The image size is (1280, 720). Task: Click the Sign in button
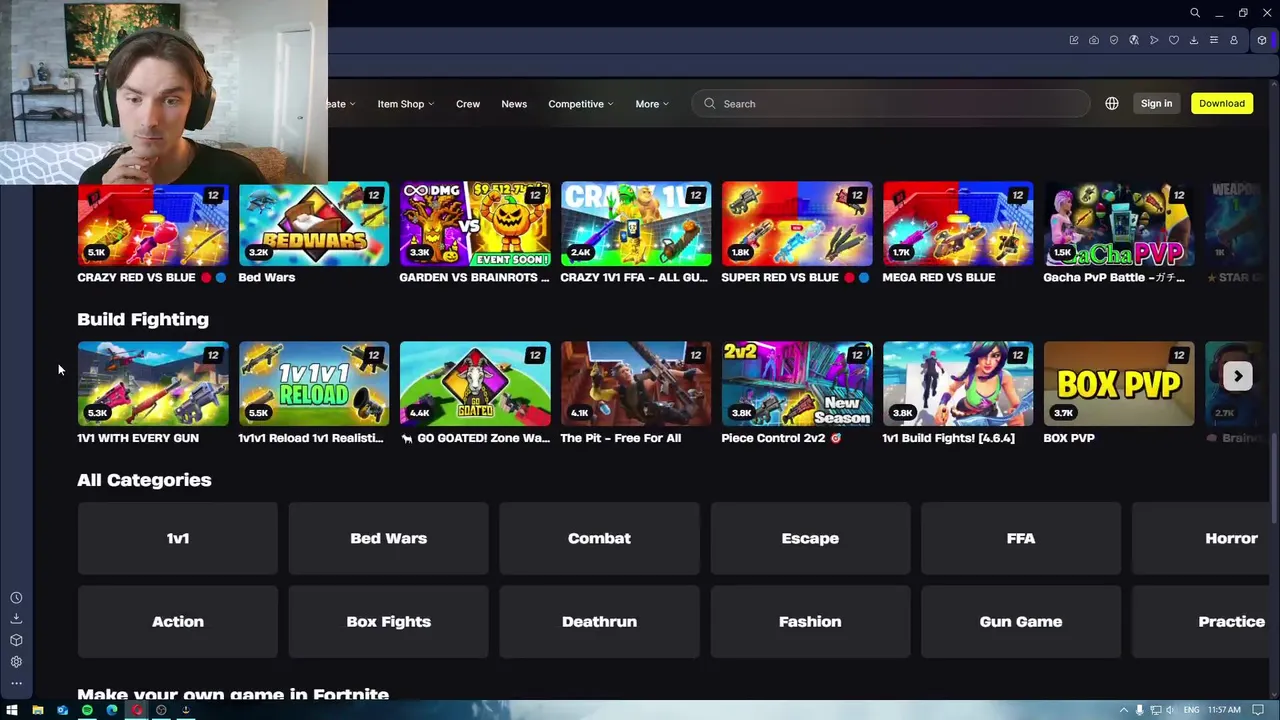coord(1156,103)
